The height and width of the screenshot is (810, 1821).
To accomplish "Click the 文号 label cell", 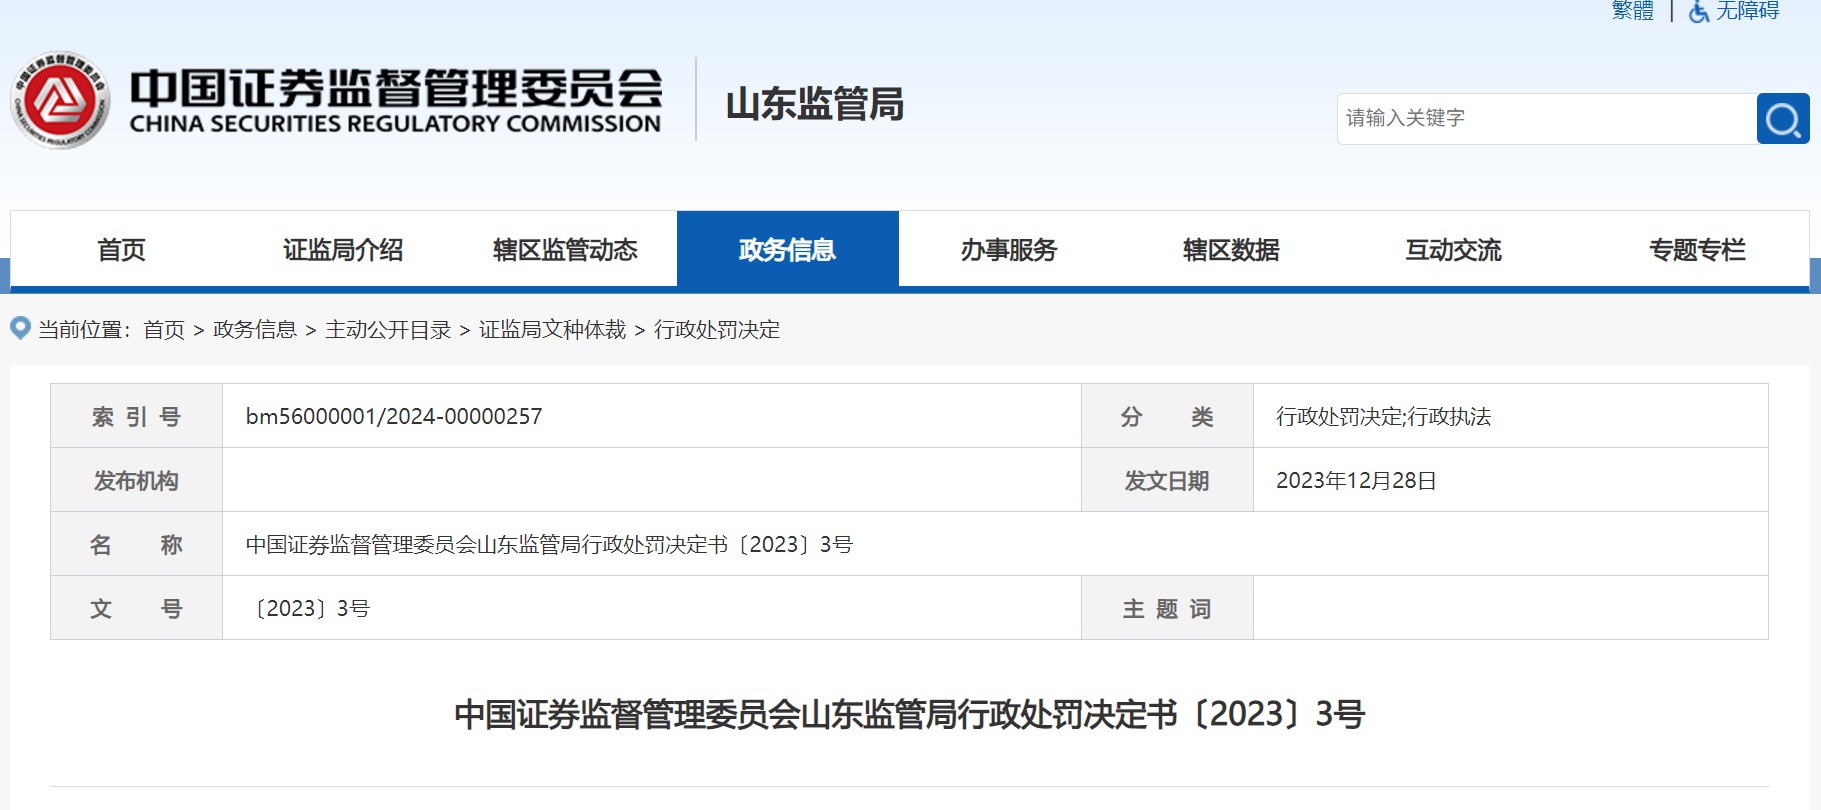I will (x=136, y=608).
